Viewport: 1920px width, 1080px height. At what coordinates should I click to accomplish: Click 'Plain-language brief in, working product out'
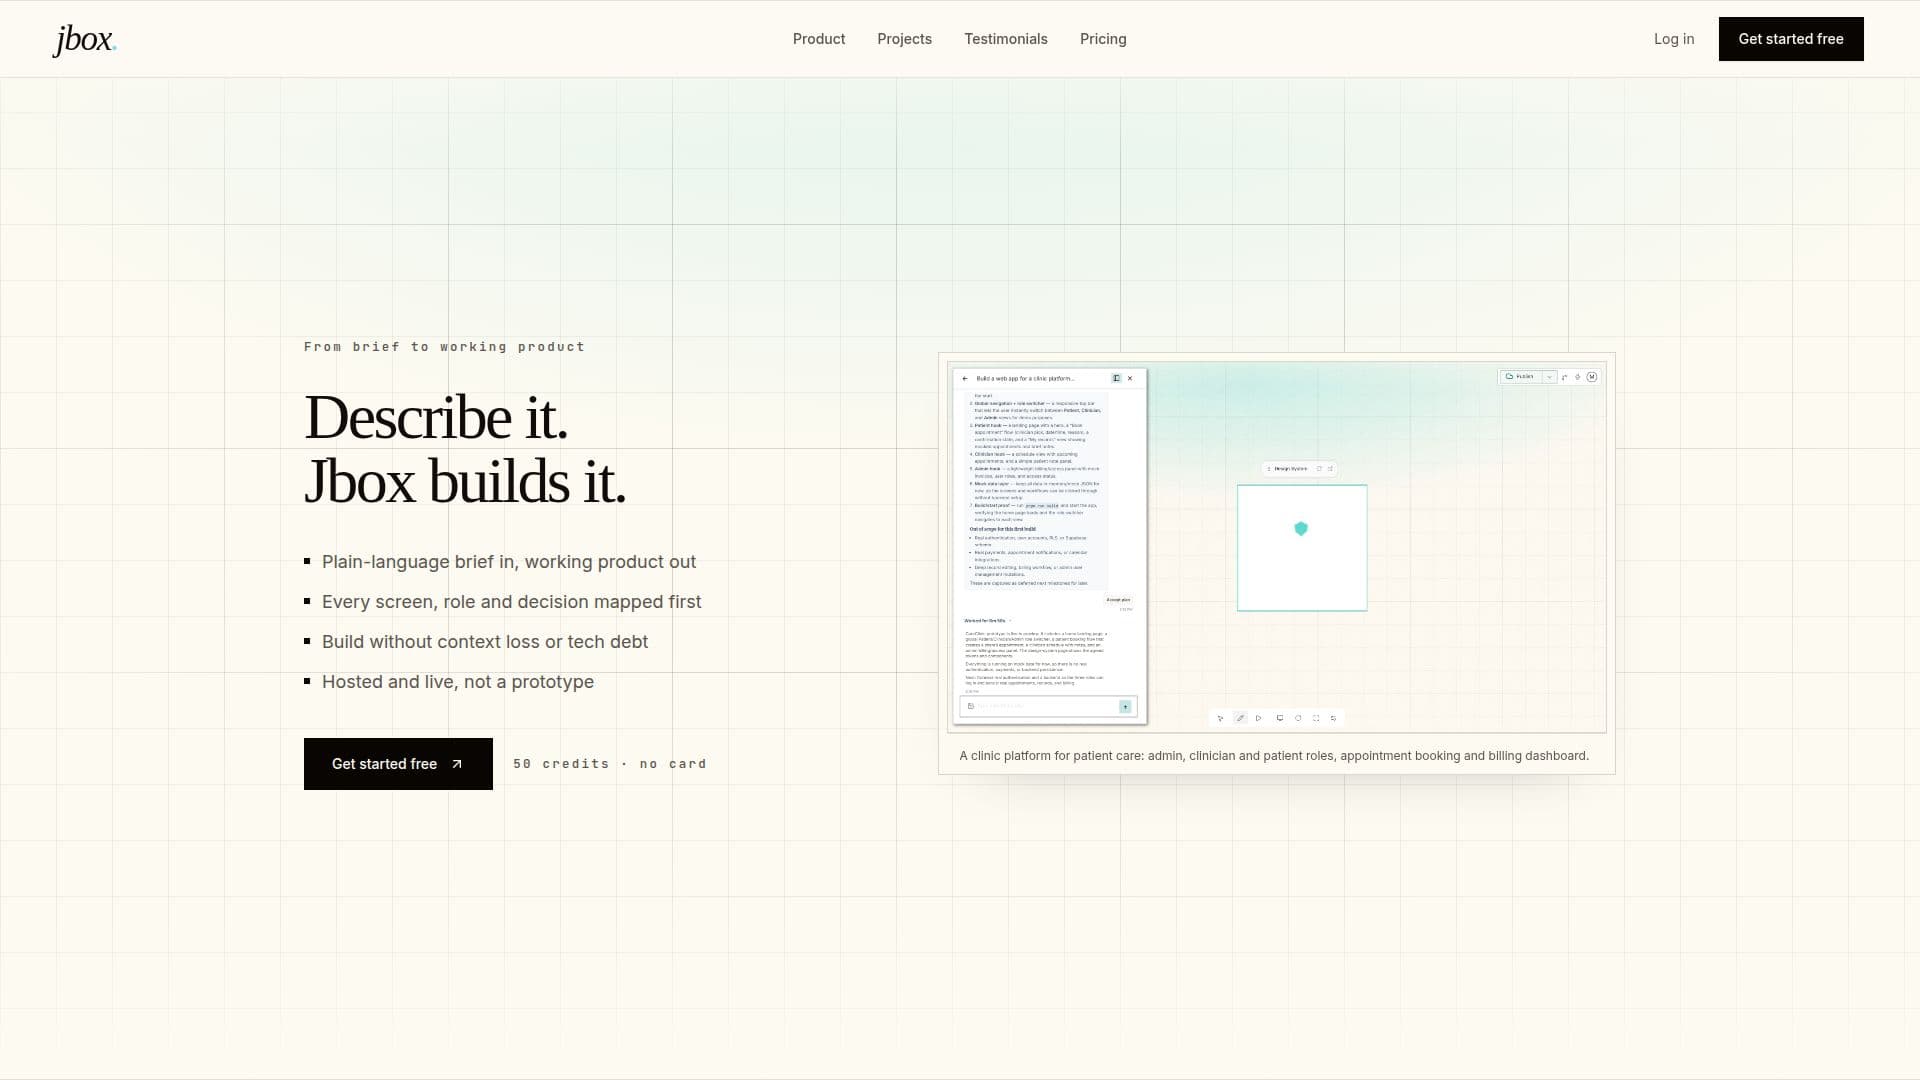coord(509,562)
